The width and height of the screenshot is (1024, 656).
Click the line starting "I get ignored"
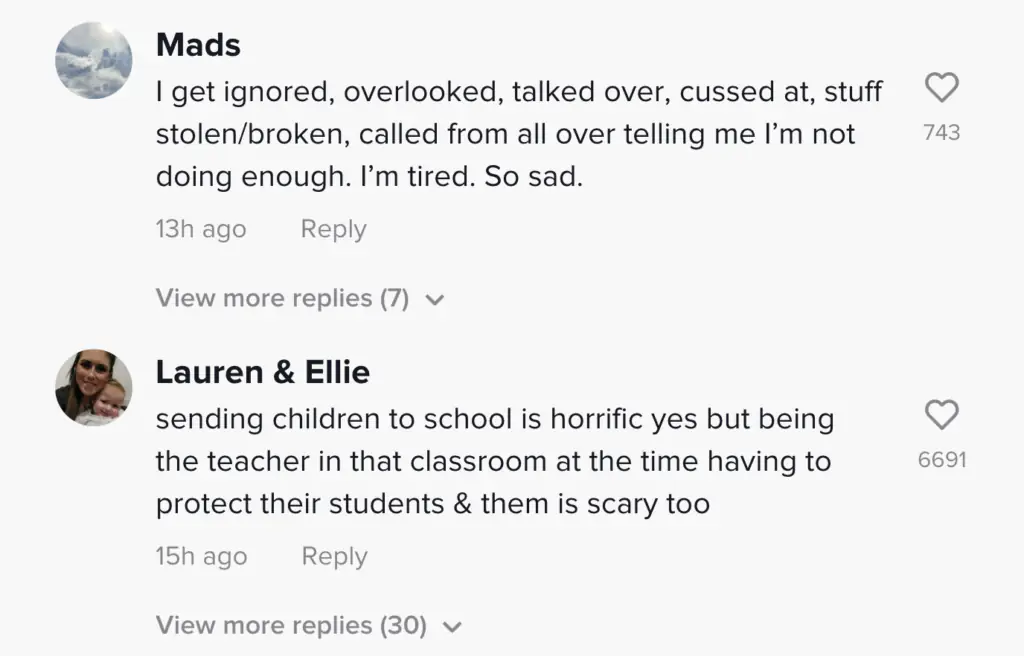point(519,92)
